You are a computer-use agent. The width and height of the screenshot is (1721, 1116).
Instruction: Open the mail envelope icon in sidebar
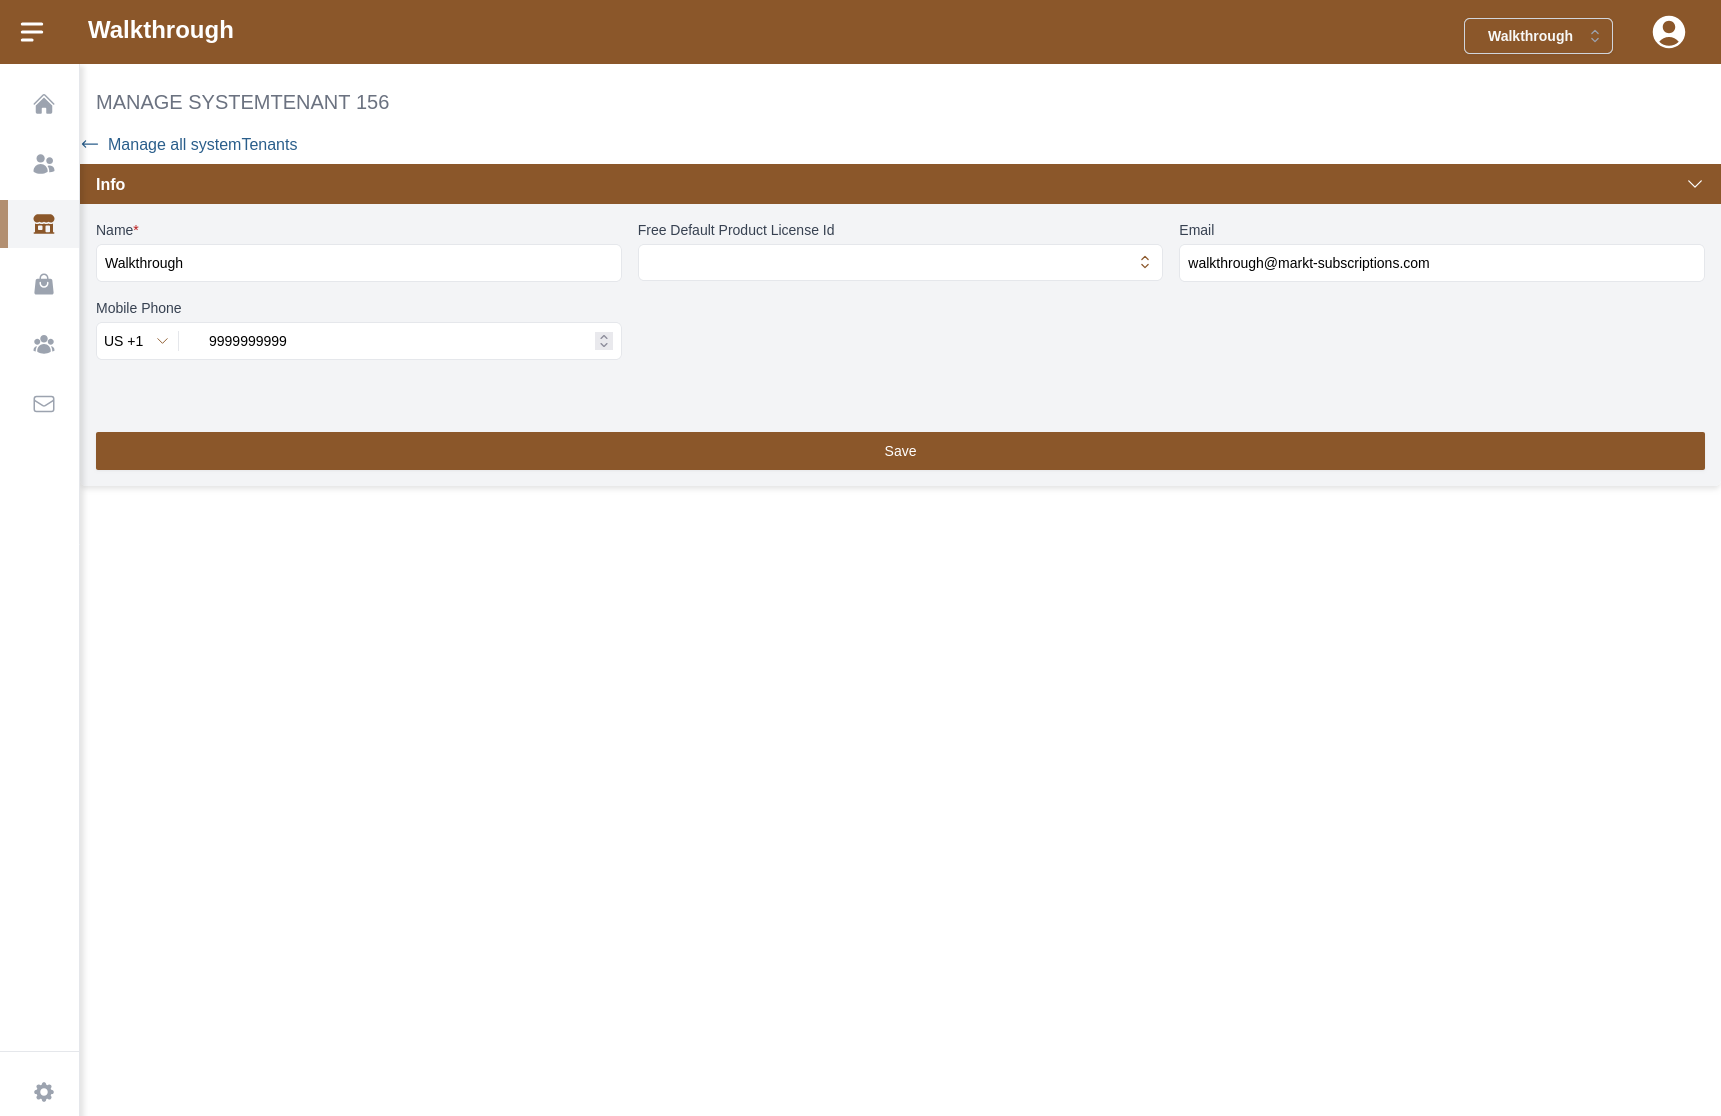click(43, 404)
